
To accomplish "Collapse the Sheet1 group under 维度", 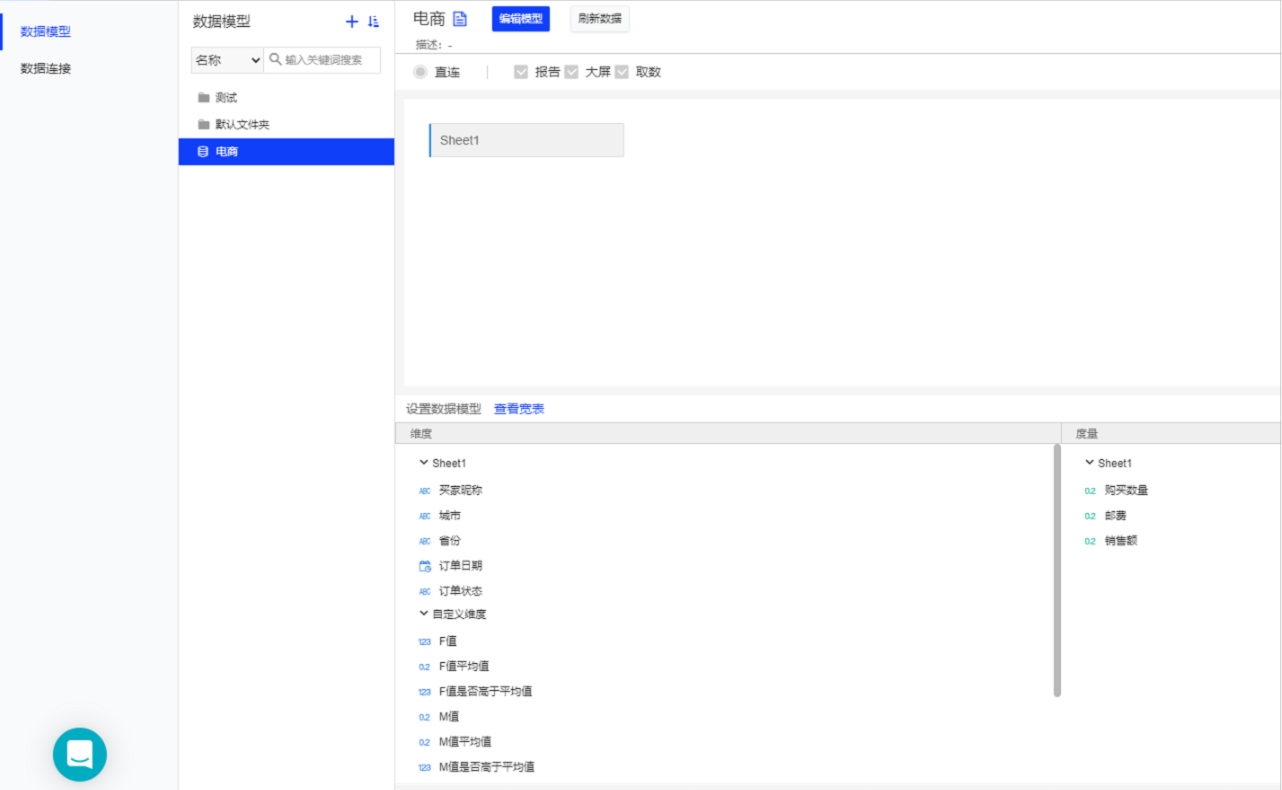I will [x=424, y=463].
